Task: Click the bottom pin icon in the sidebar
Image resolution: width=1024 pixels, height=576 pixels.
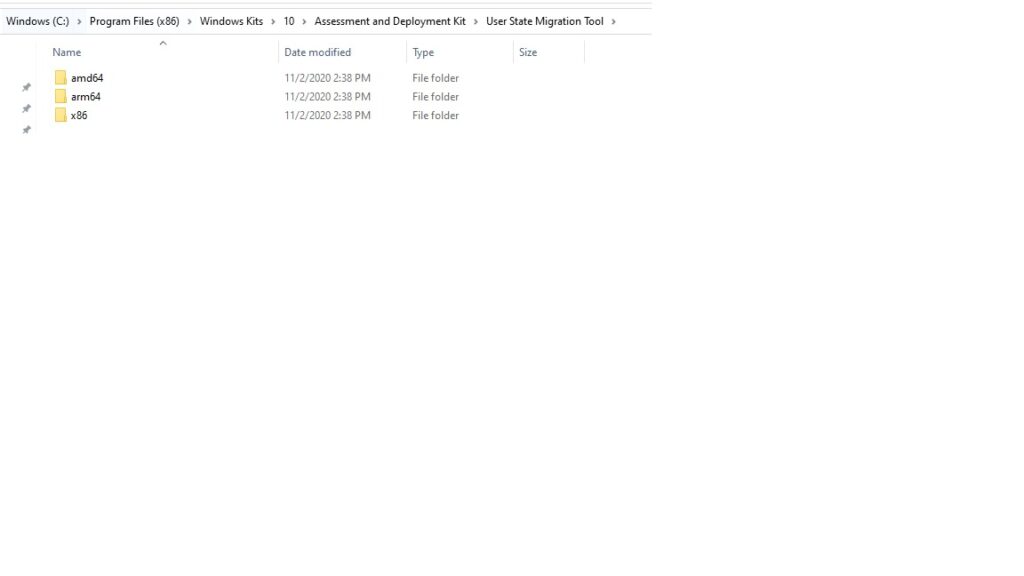Action: coord(26,129)
